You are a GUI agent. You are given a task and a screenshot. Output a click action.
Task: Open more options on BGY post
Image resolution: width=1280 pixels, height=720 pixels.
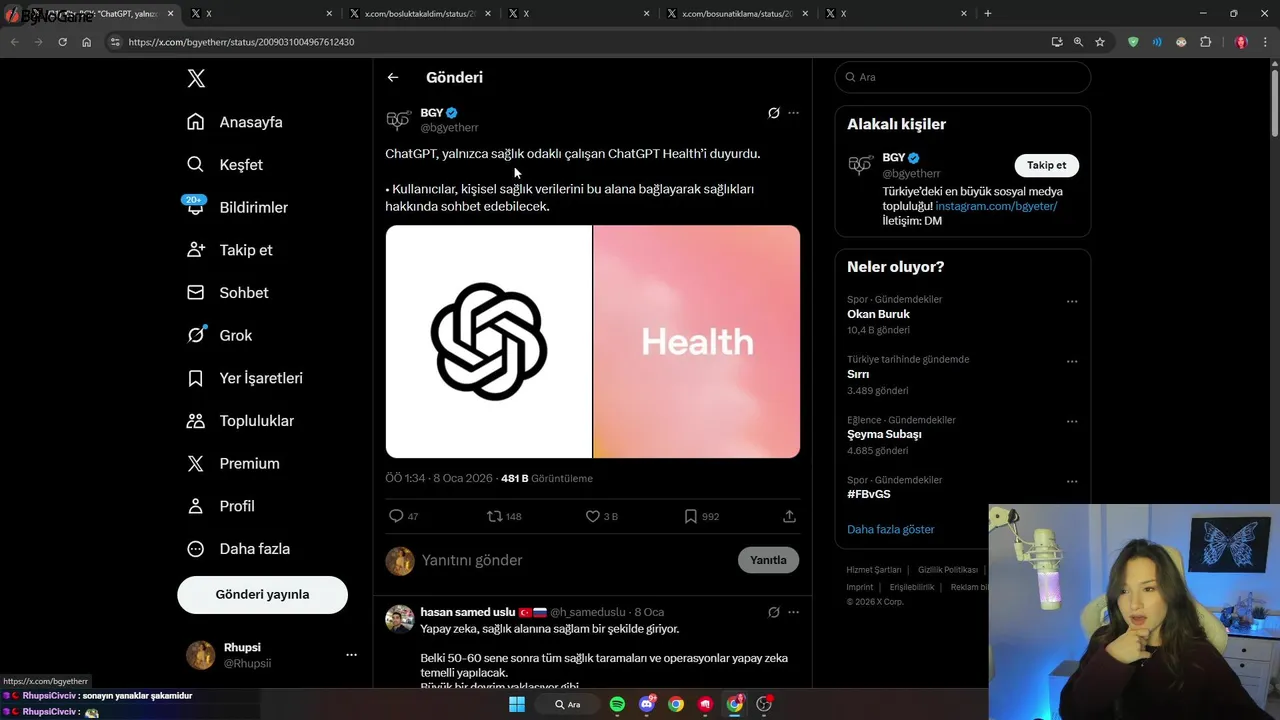[793, 113]
